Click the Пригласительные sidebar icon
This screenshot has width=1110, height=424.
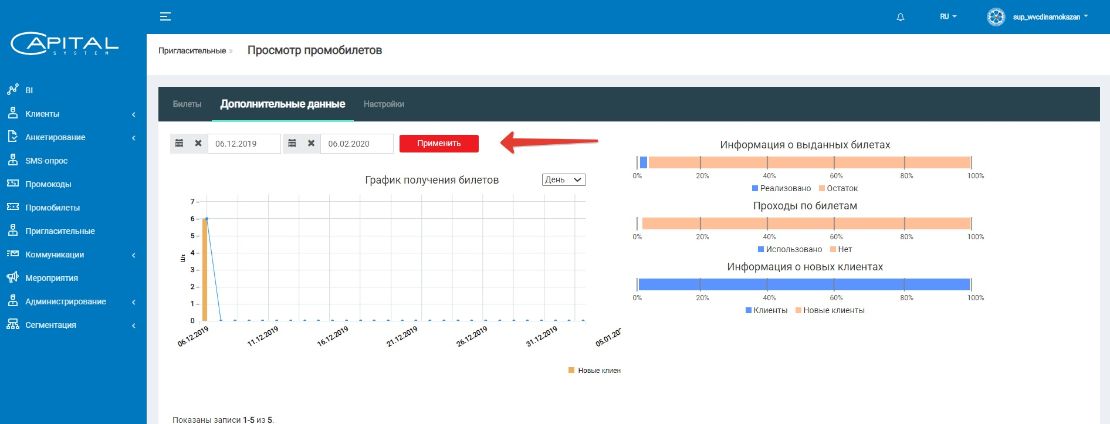12,230
